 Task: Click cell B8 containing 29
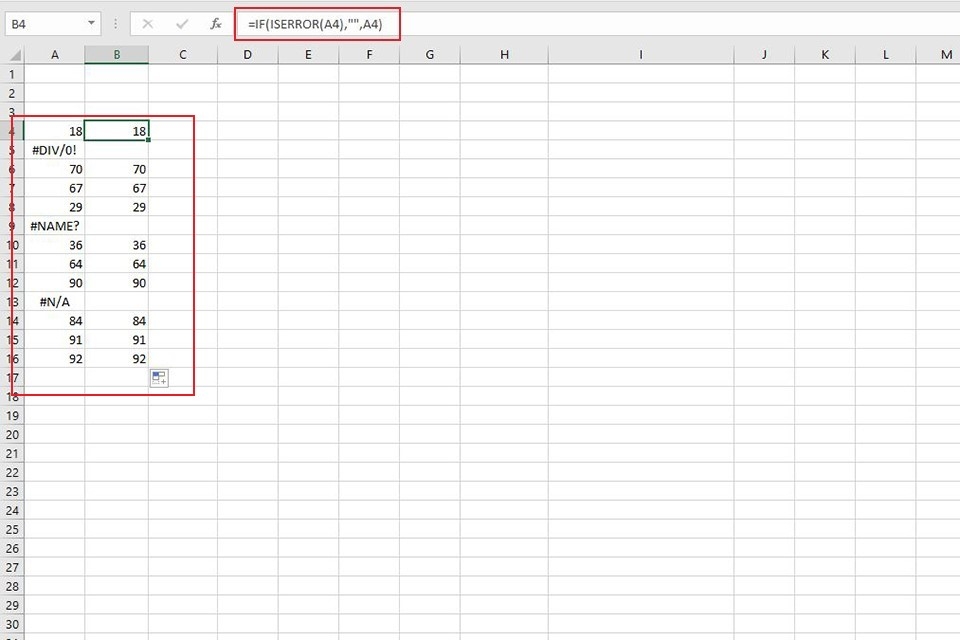116,207
